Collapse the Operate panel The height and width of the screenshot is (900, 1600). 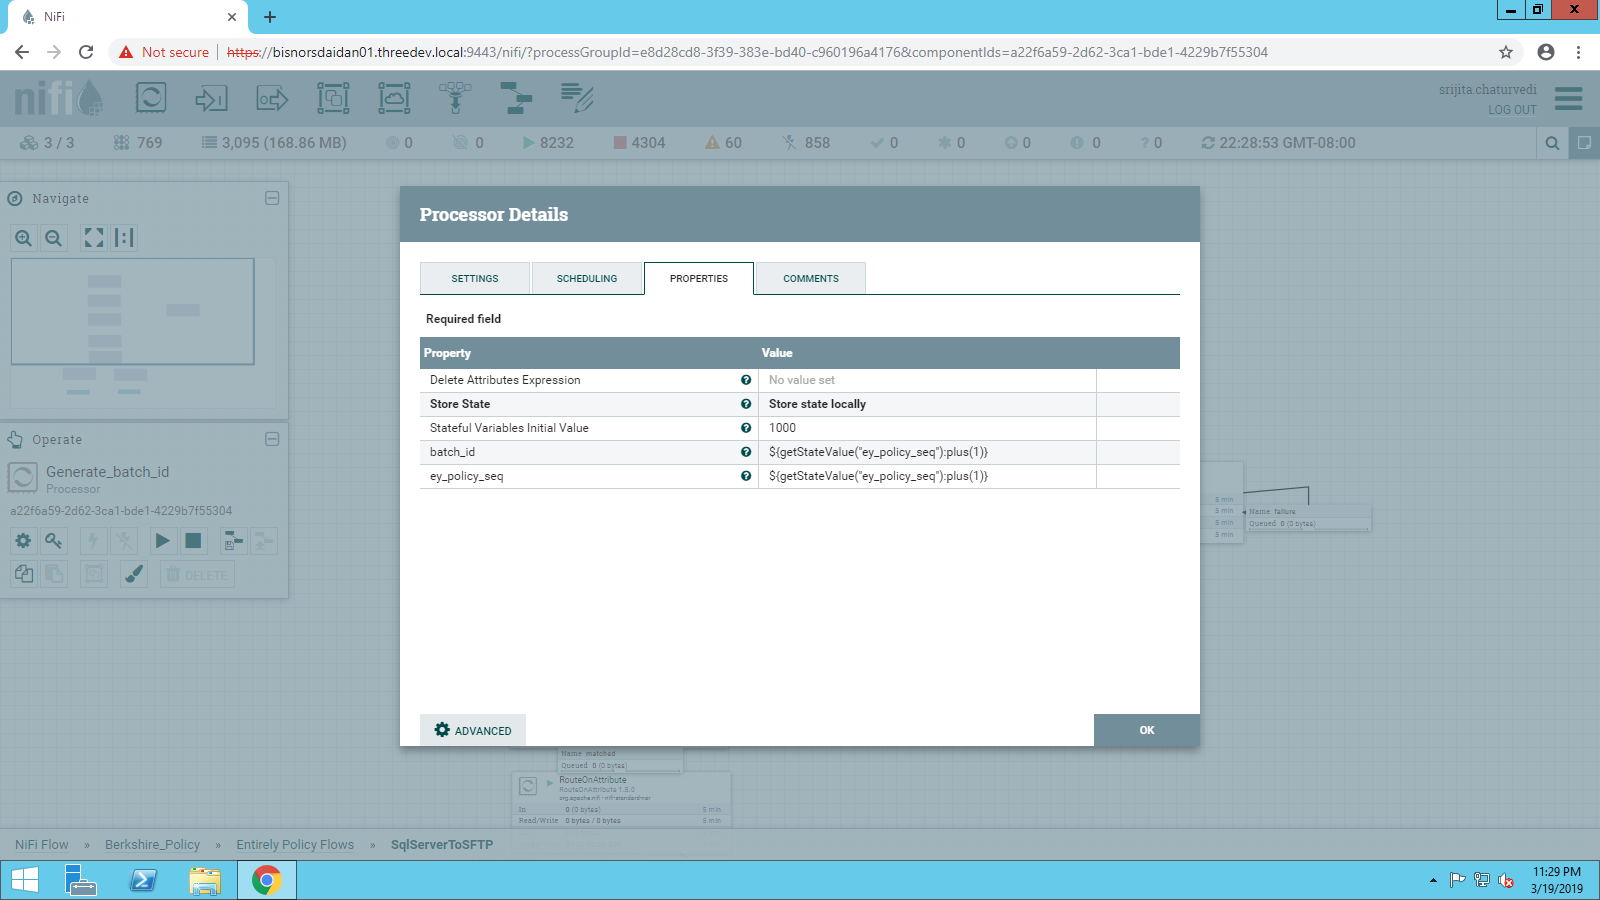272,439
